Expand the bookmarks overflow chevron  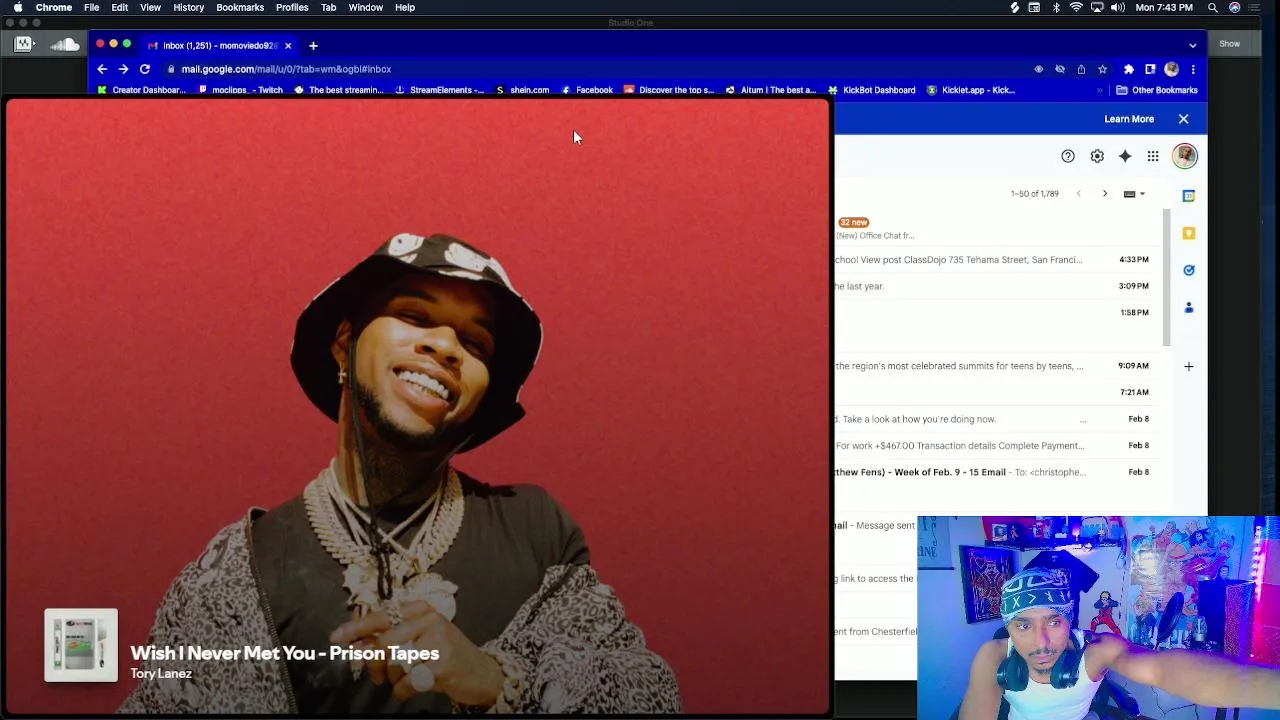pyautogui.click(x=1100, y=90)
